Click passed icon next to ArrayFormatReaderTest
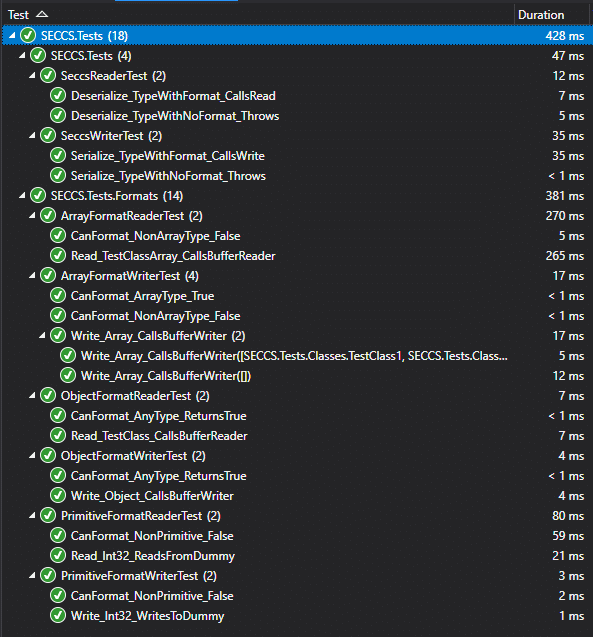 (x=48, y=215)
